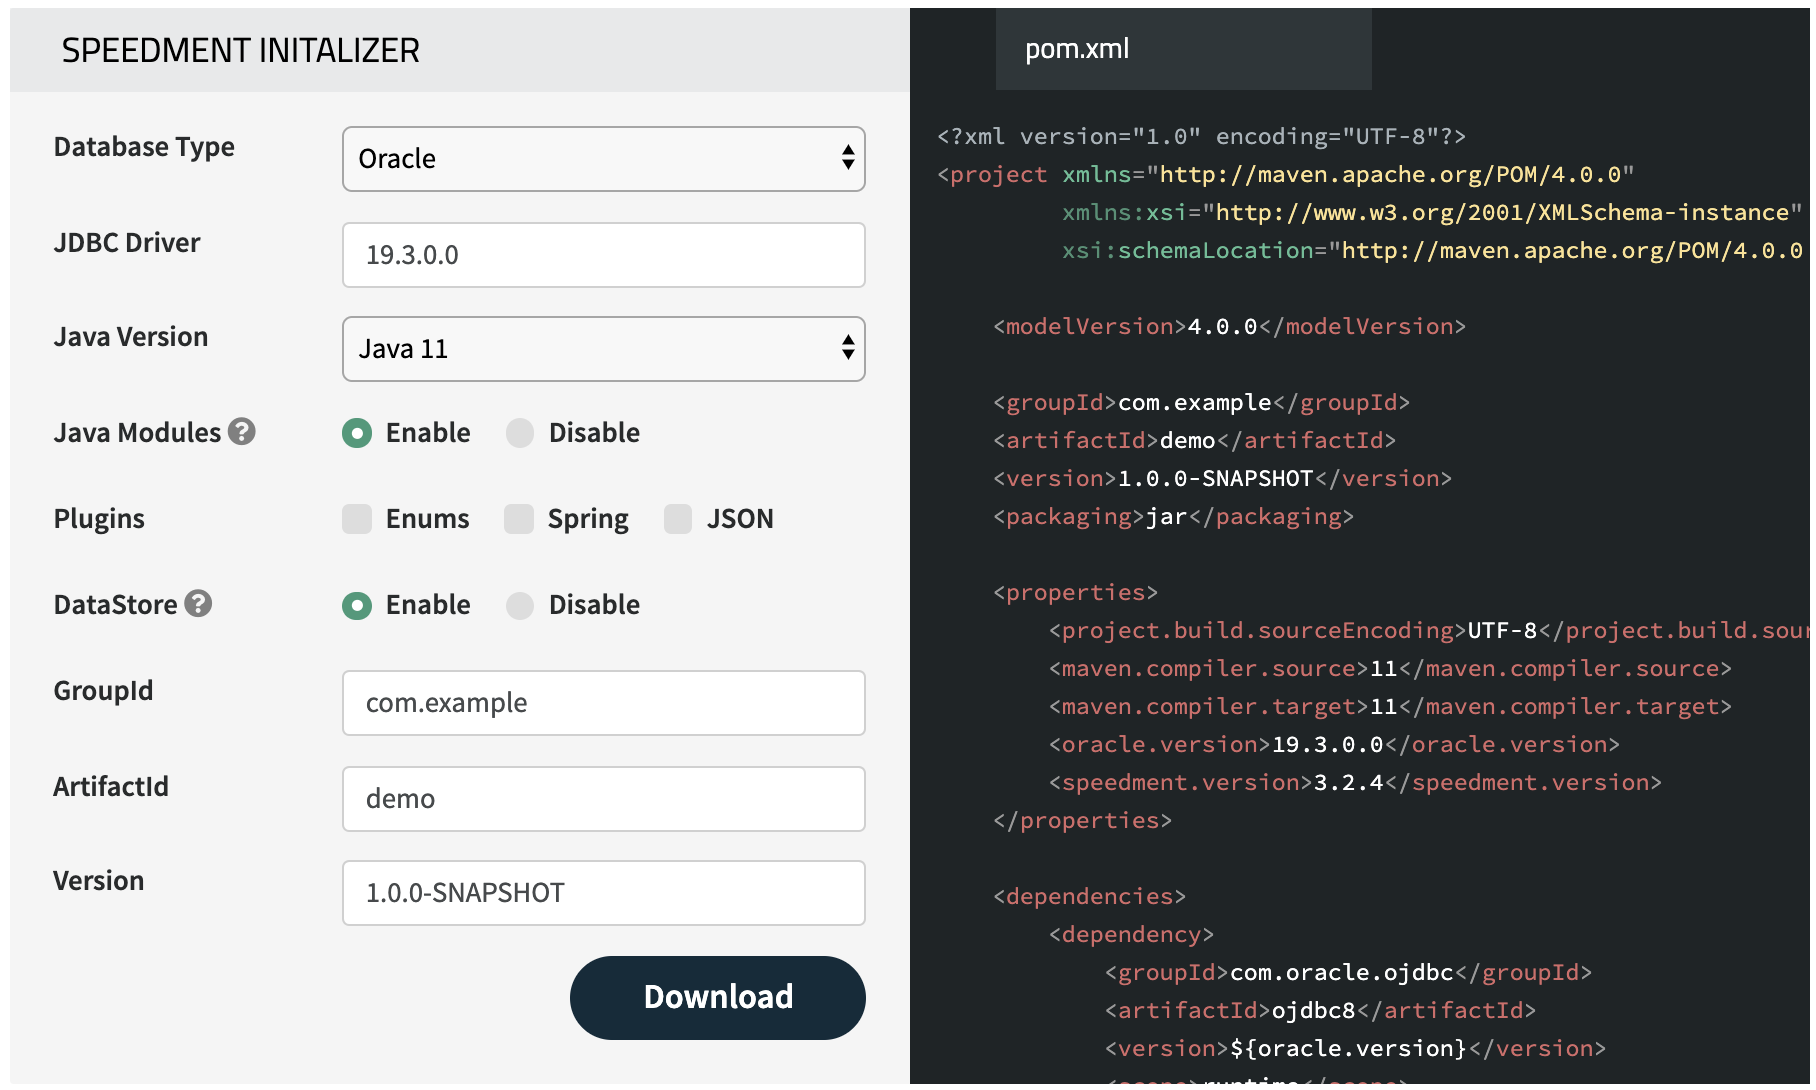
Task: Switch to the pom.xml tab
Action: (x=1183, y=49)
